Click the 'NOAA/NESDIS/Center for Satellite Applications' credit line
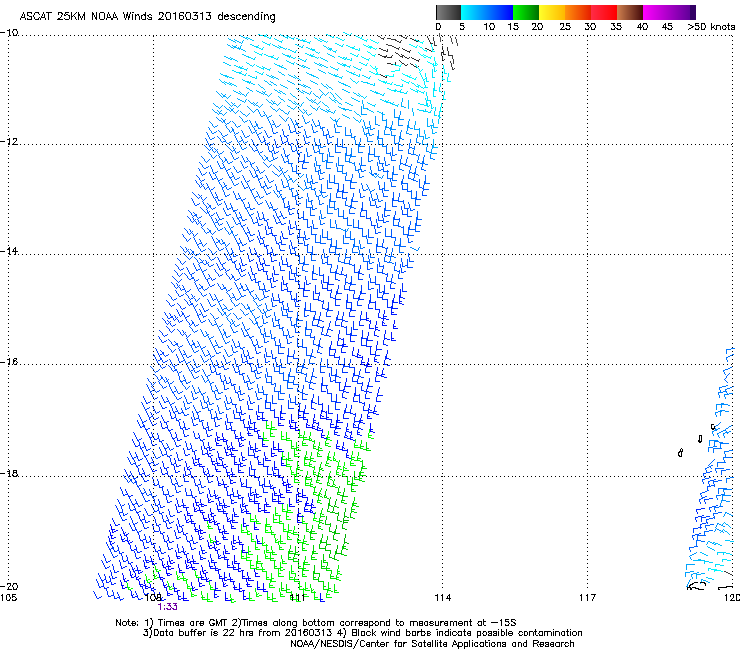 (x=432, y=644)
